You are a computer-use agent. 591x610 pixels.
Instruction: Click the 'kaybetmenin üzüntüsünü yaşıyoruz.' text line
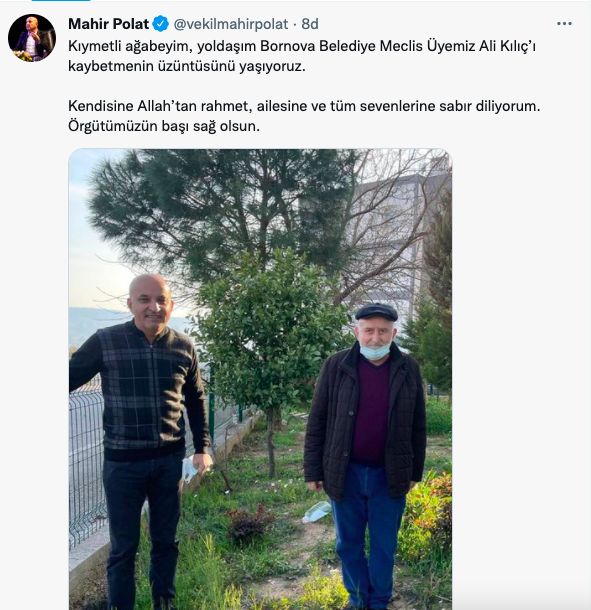point(187,66)
